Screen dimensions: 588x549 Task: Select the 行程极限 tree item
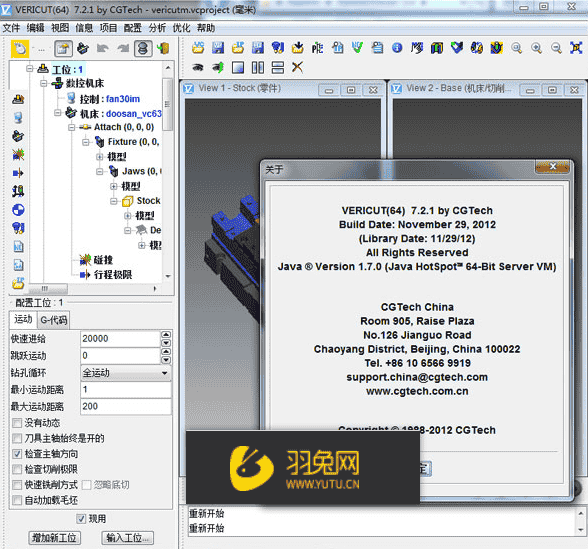[x=113, y=275]
